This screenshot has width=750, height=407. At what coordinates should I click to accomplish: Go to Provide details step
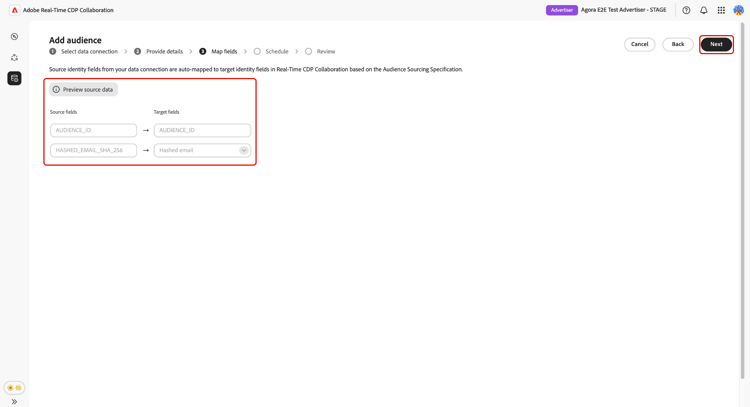click(x=158, y=51)
